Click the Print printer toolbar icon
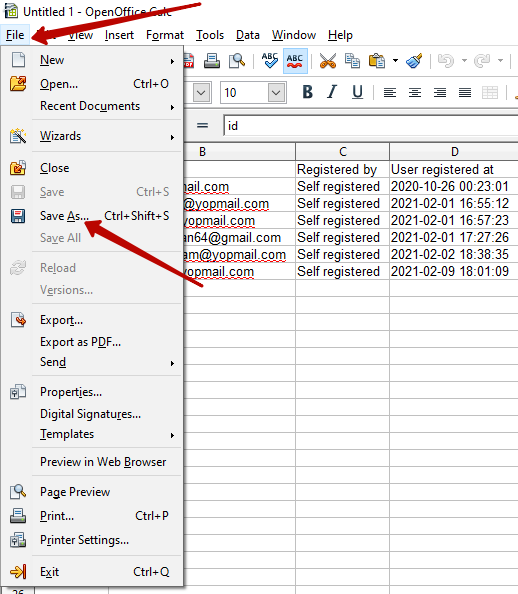The image size is (518, 594). click(212, 61)
